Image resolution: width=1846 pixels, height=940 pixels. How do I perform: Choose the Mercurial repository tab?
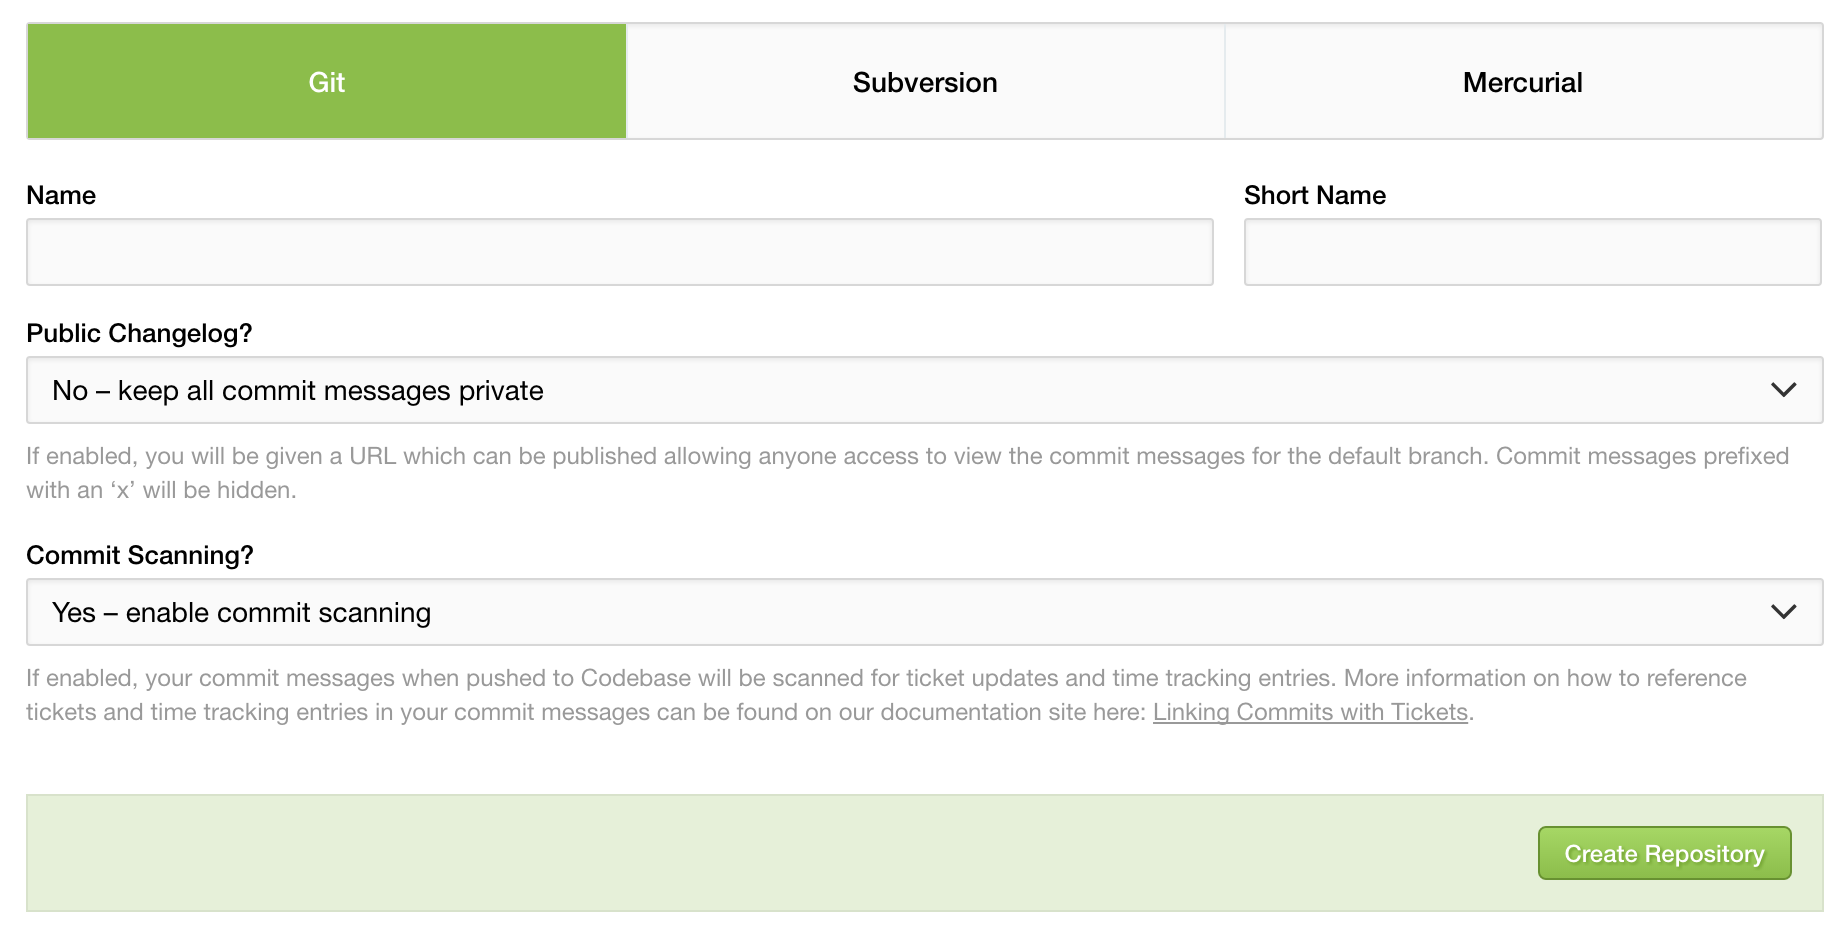[x=1523, y=82]
